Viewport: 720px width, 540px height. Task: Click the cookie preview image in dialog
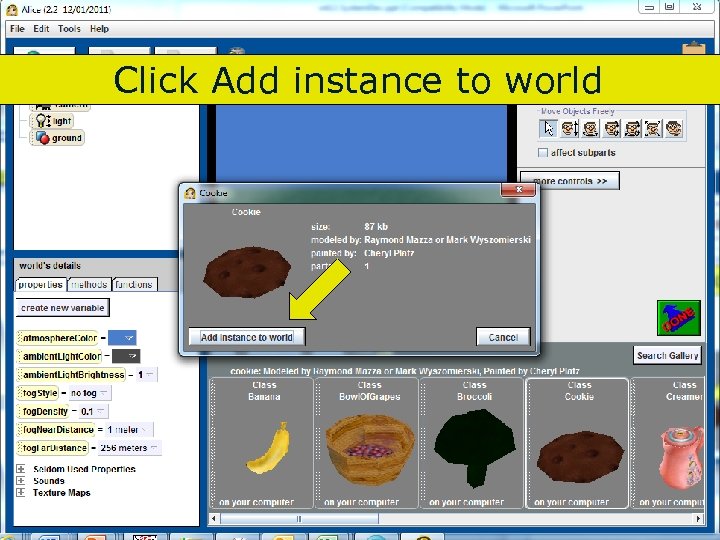click(x=247, y=272)
